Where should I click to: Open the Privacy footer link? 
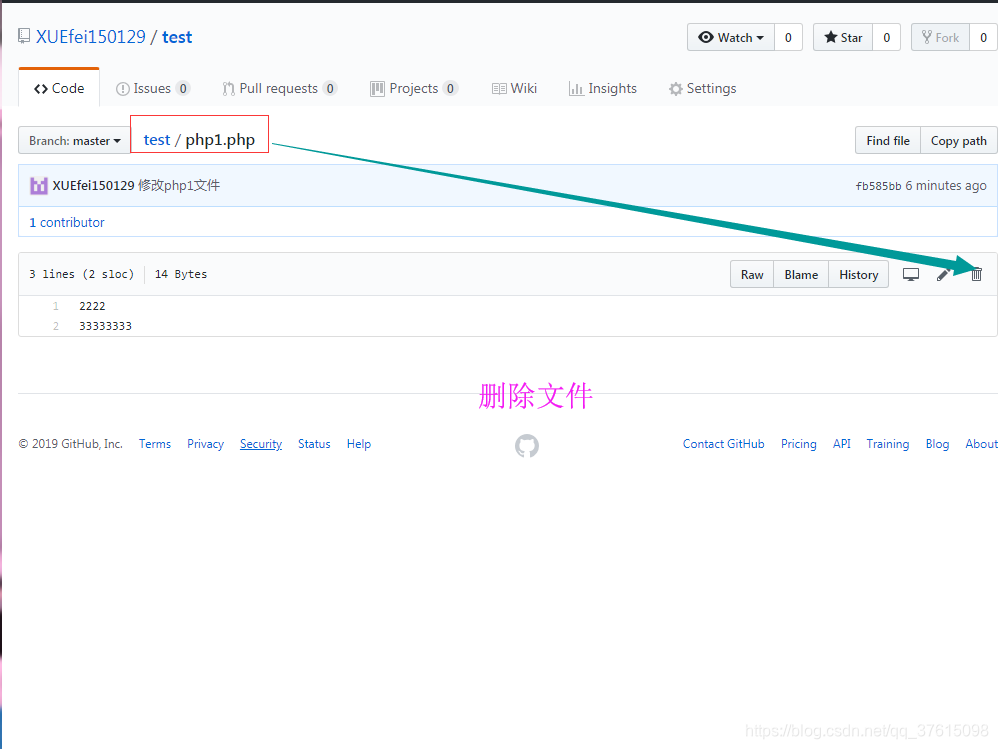(x=205, y=444)
